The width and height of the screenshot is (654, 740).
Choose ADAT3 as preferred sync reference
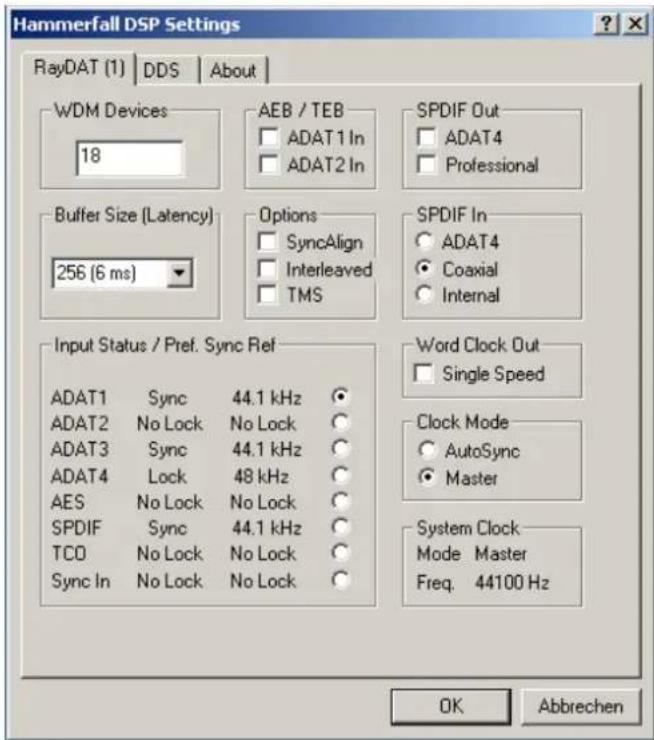point(340,448)
